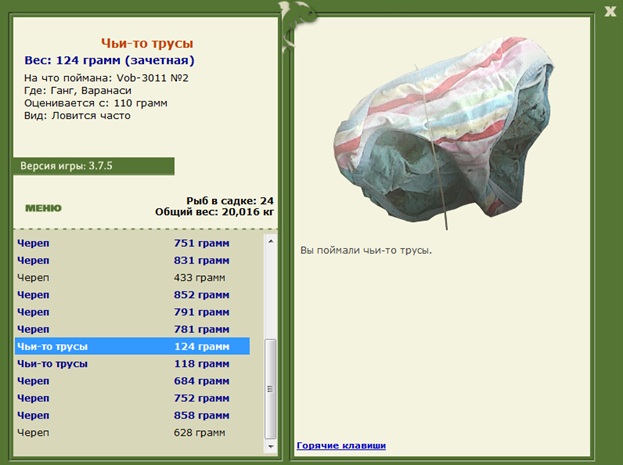This screenshot has height=465, width=623.
Task: Click the scrollbar up arrow in the catch list
Action: (x=271, y=241)
